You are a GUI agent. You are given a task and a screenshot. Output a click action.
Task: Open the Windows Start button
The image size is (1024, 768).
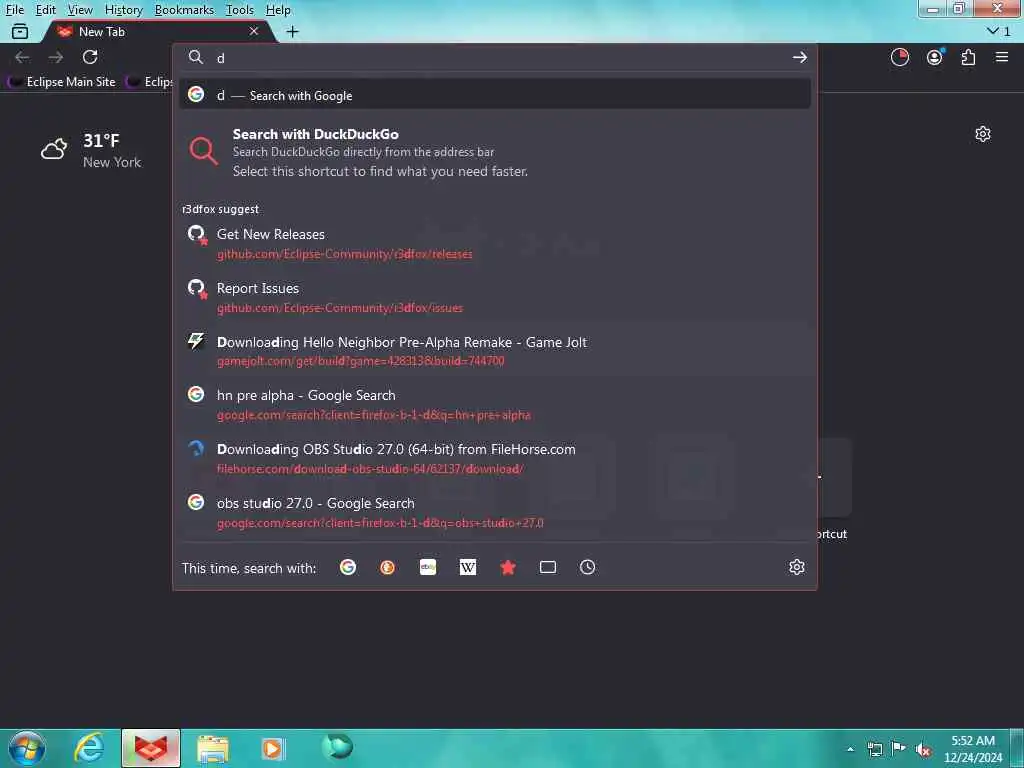point(27,748)
